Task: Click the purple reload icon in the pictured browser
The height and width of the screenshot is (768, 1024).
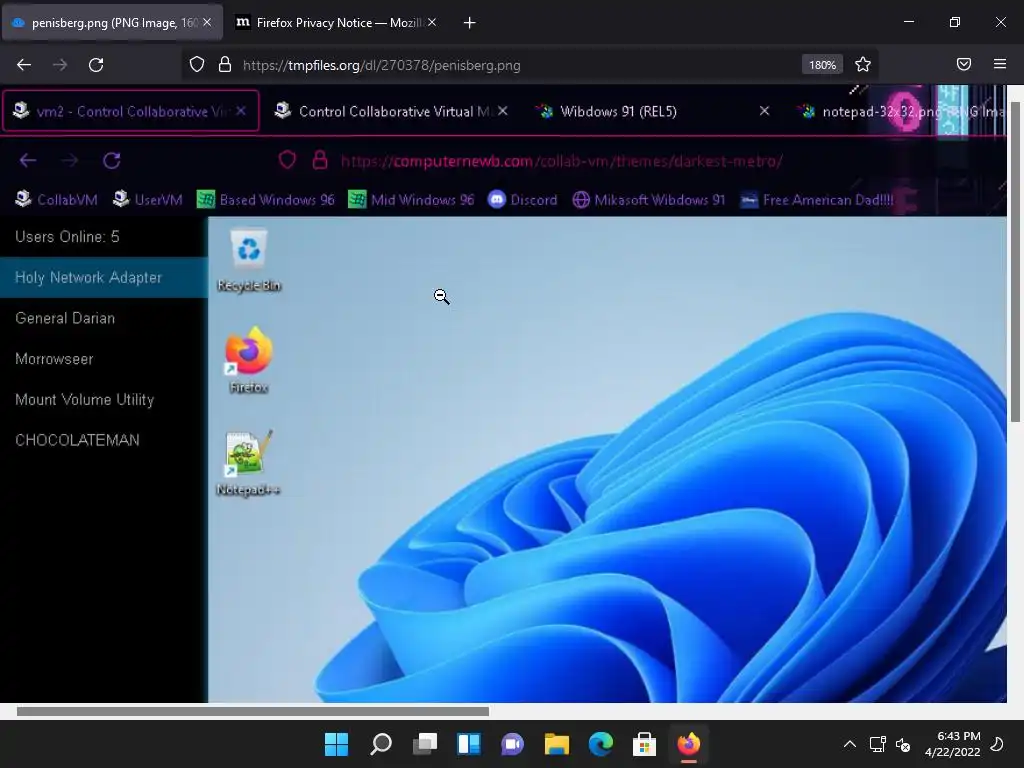Action: point(112,160)
